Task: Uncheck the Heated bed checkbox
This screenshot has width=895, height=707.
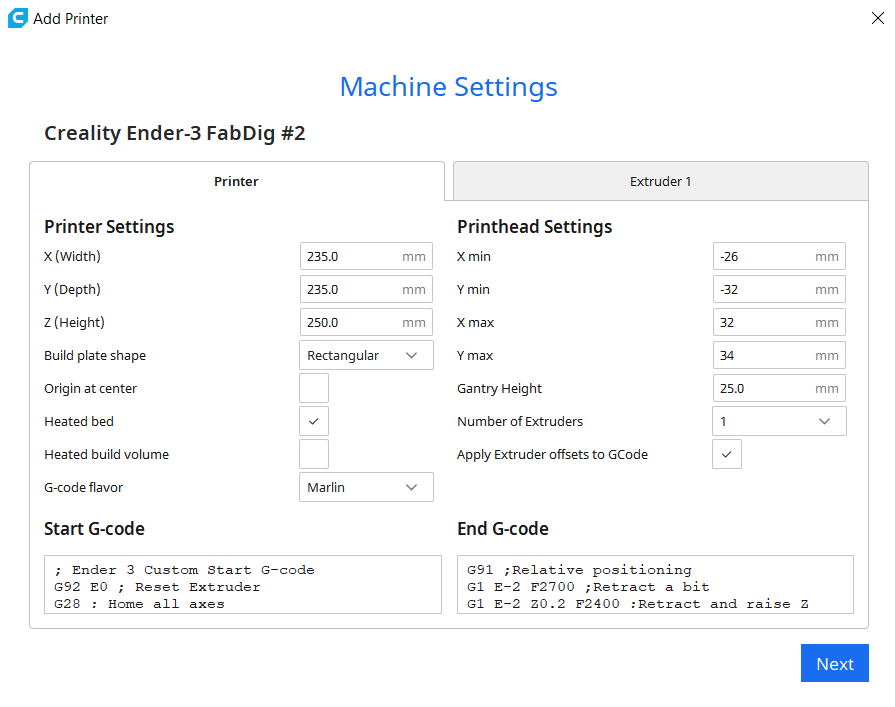Action: pos(314,422)
